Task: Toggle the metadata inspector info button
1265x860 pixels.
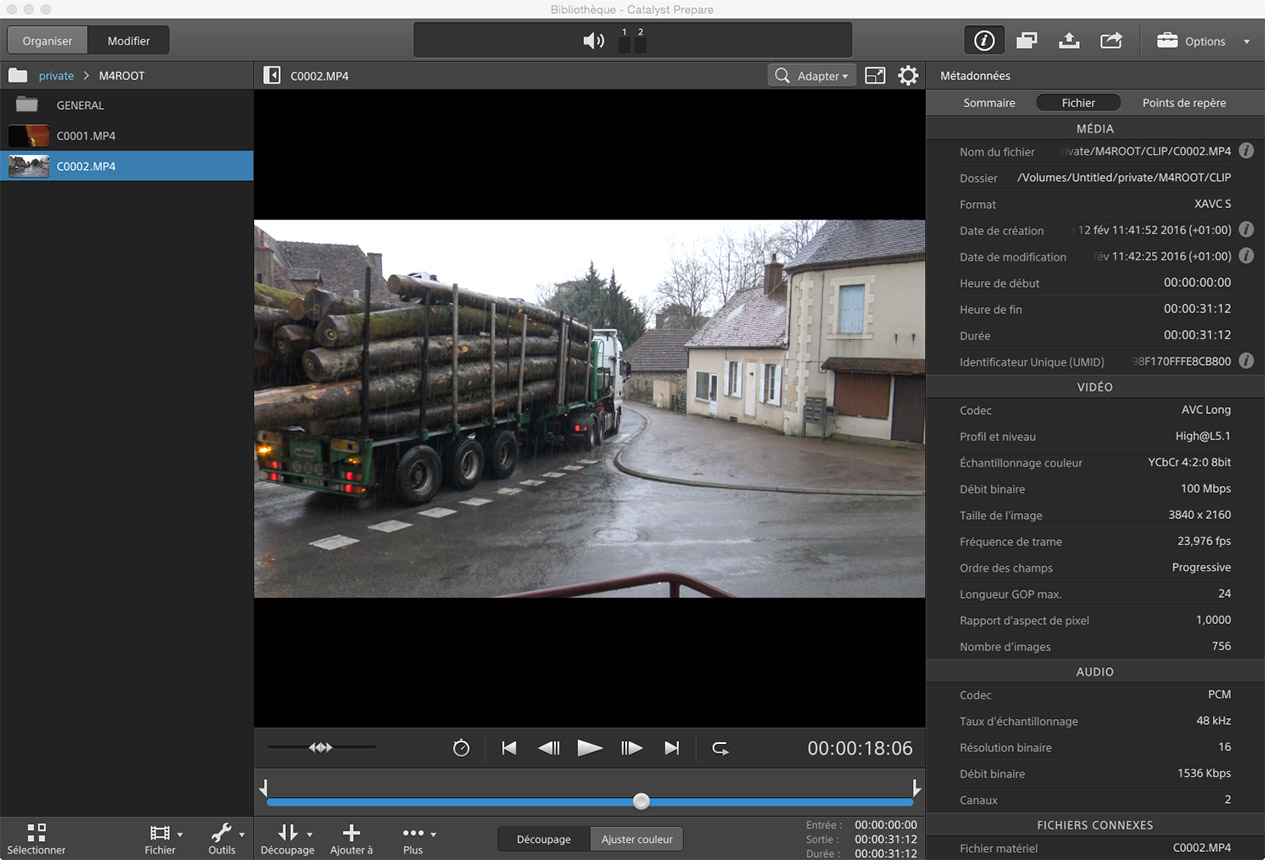Action: [984, 41]
